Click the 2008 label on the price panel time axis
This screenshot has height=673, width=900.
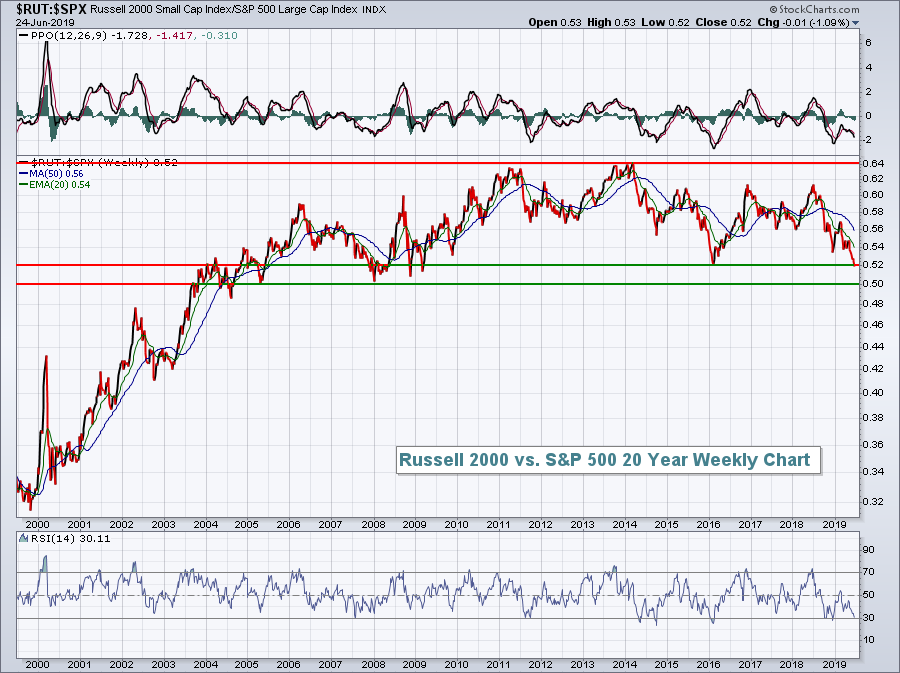[373, 524]
